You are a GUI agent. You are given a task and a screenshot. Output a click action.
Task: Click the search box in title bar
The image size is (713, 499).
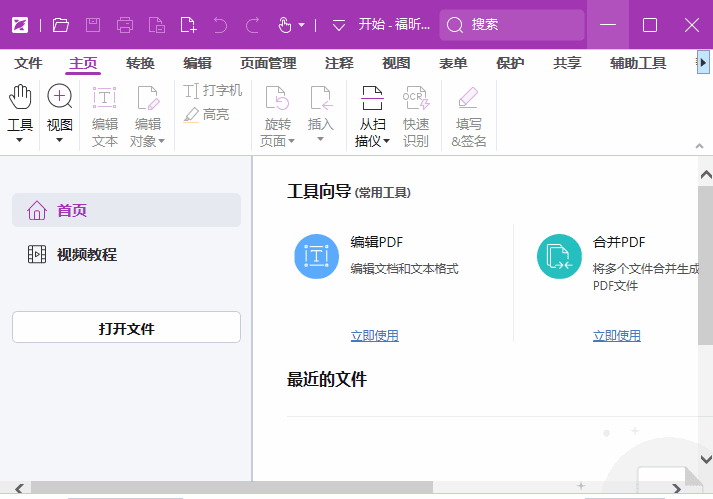tap(512, 25)
